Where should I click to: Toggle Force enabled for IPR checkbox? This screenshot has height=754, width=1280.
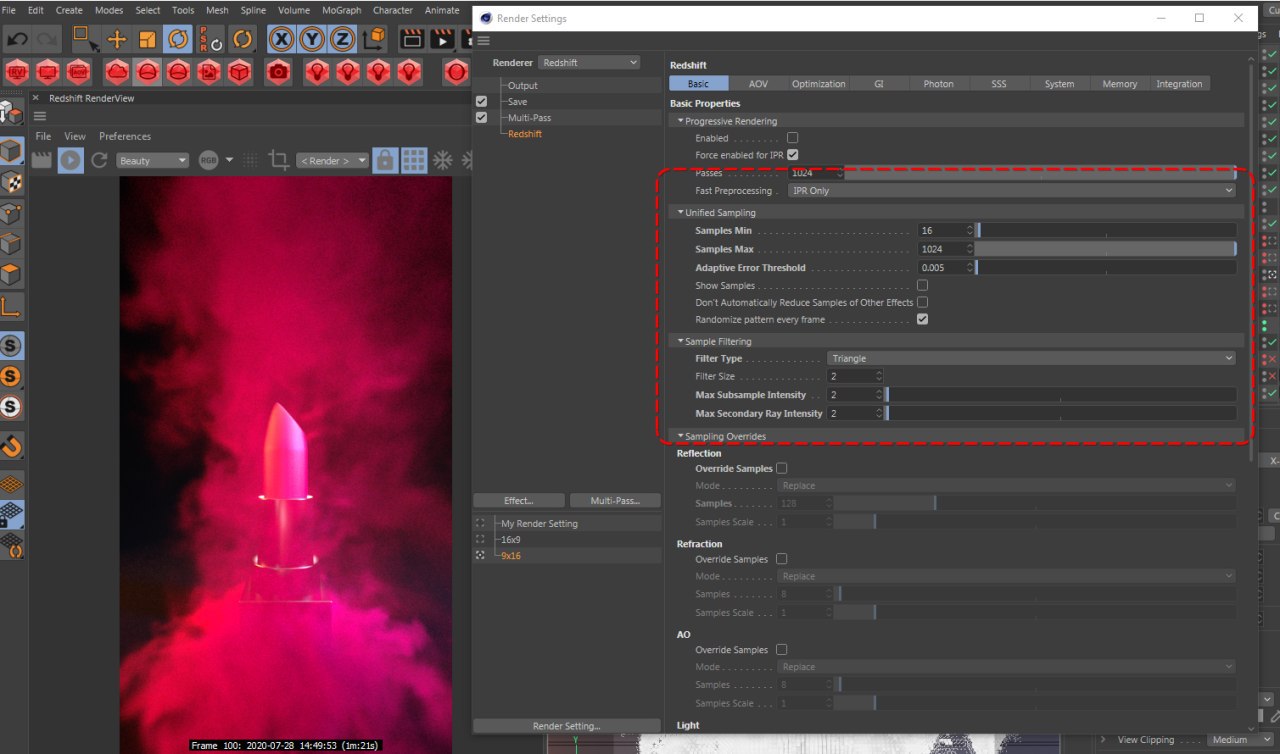(793, 155)
